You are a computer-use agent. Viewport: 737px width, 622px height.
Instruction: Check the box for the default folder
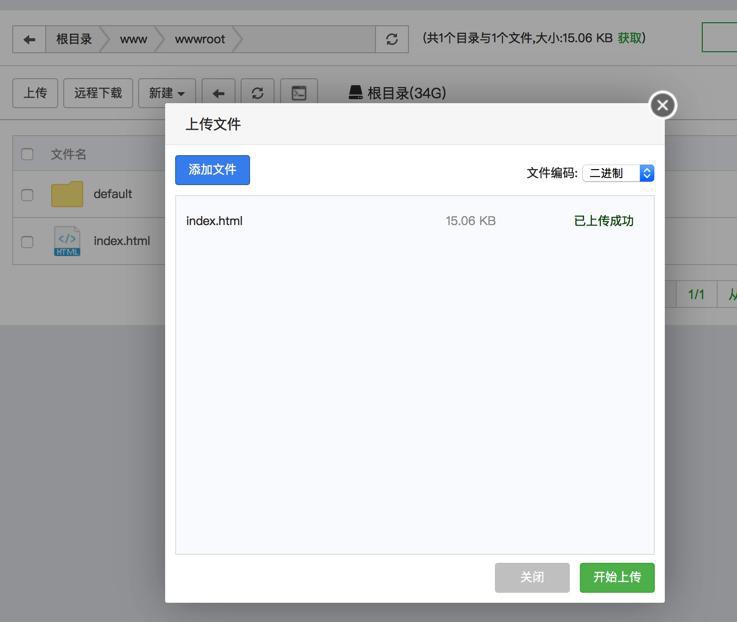27,195
